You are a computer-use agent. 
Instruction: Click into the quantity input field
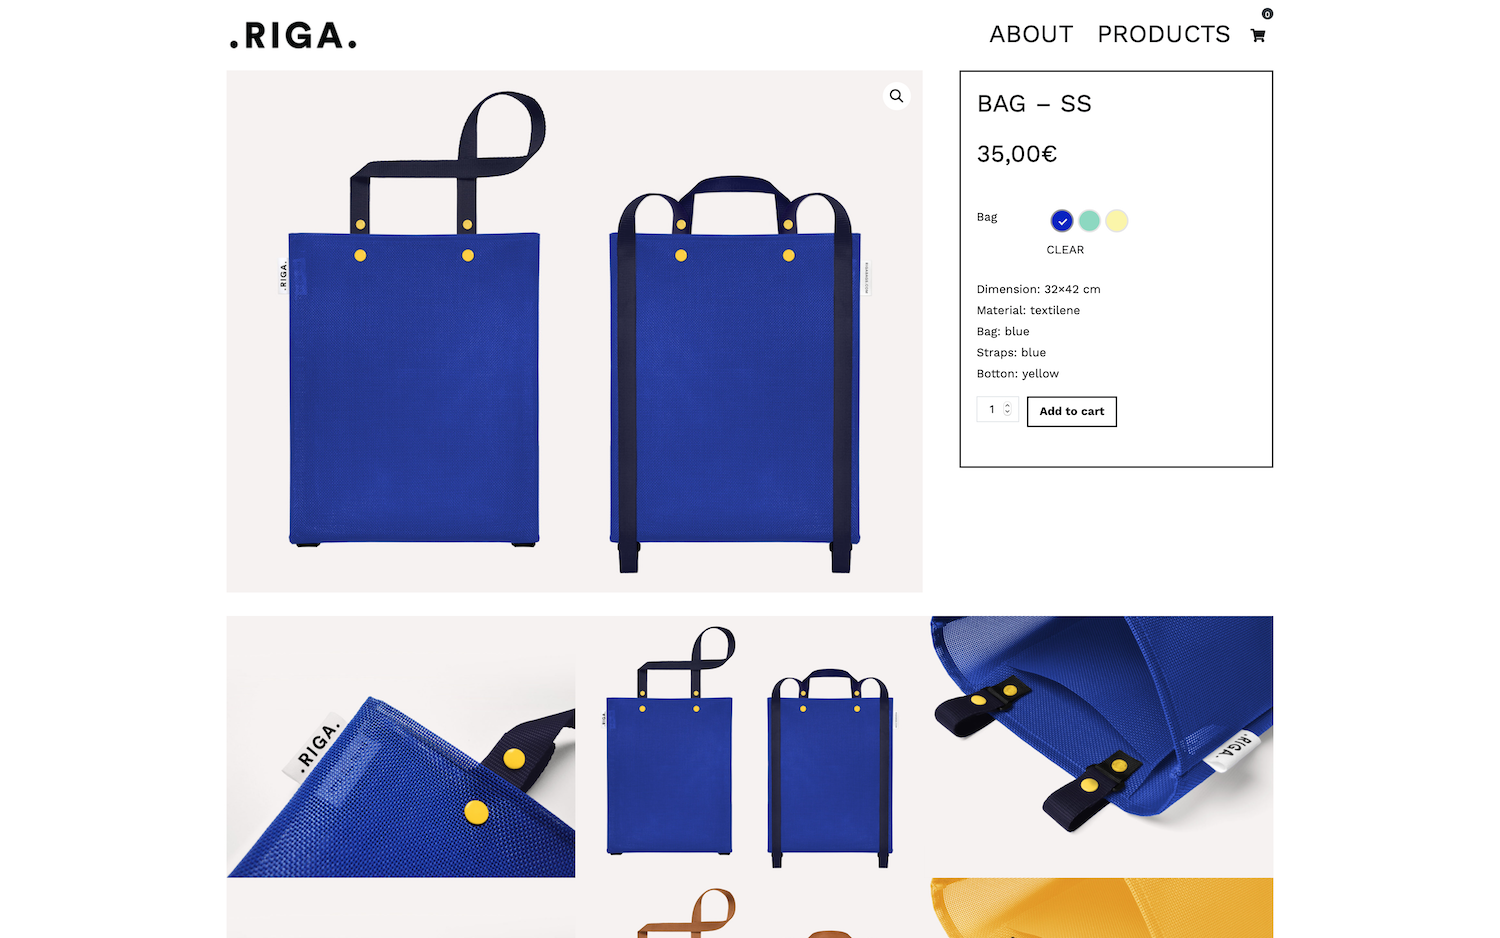click(991, 409)
